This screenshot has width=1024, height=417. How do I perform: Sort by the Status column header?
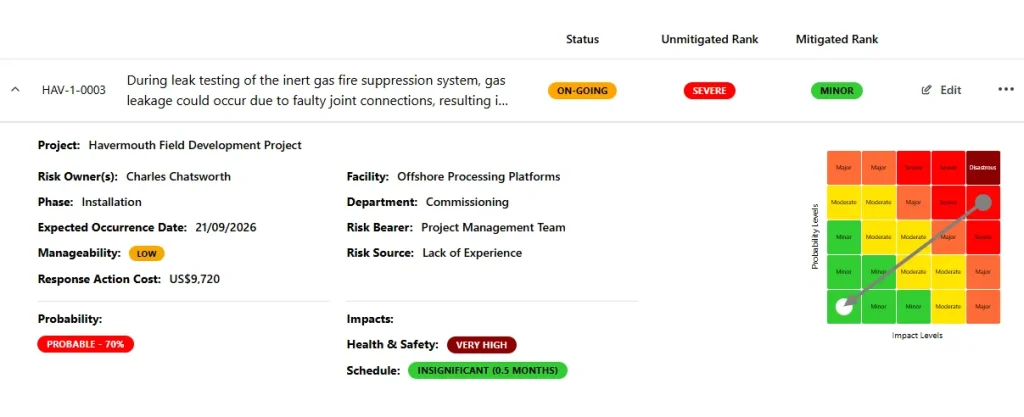tap(582, 39)
